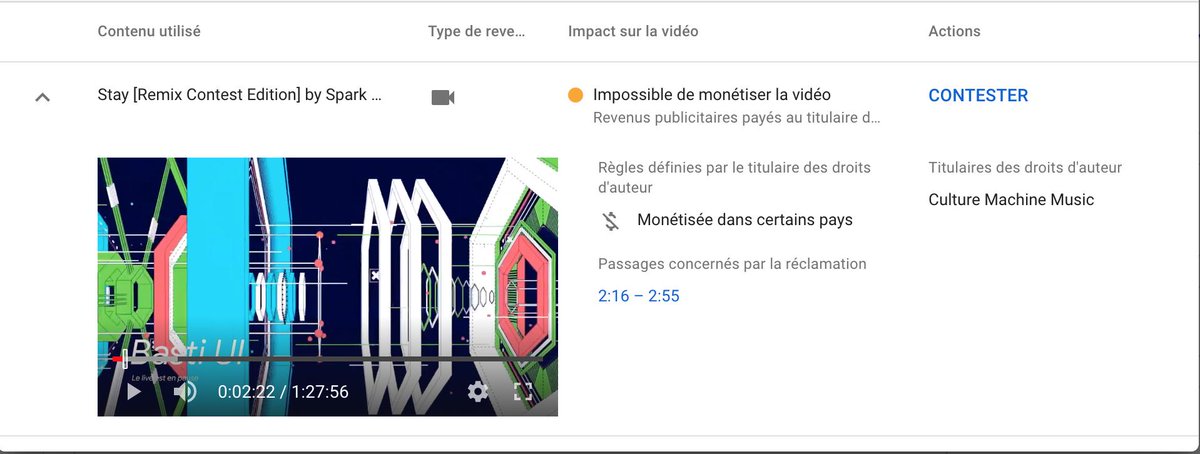Select the Culture Machine Music rights holder
This screenshot has width=1200, height=454.
1011,199
